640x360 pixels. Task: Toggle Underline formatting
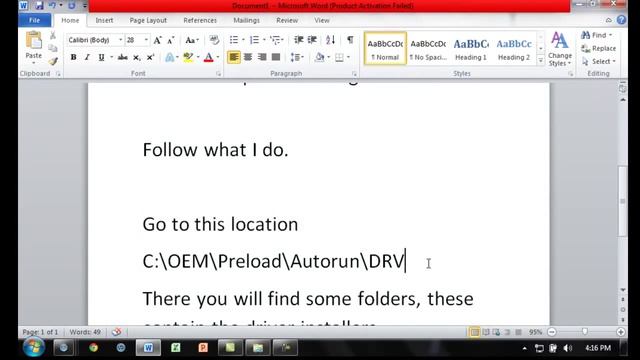101,58
